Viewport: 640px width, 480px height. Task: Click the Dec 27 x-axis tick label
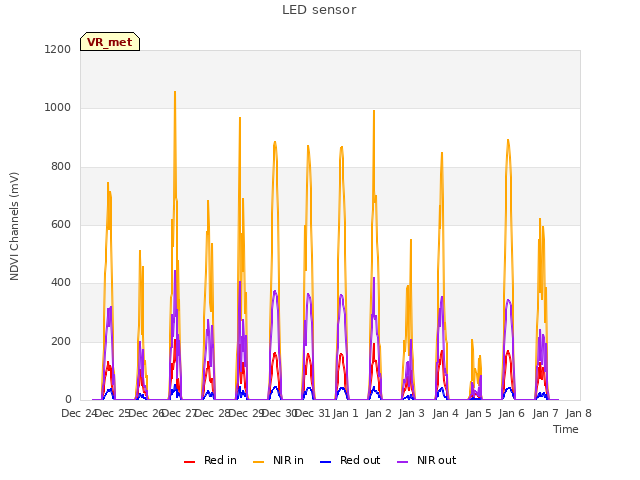[180, 413]
